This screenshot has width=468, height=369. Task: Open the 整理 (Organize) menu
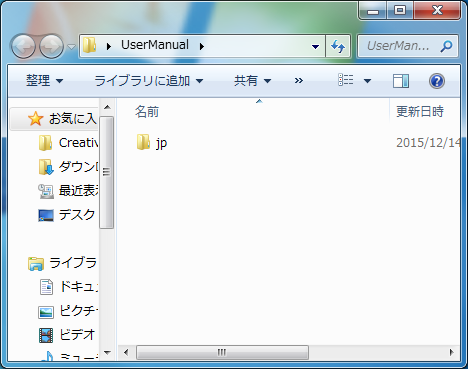44,81
